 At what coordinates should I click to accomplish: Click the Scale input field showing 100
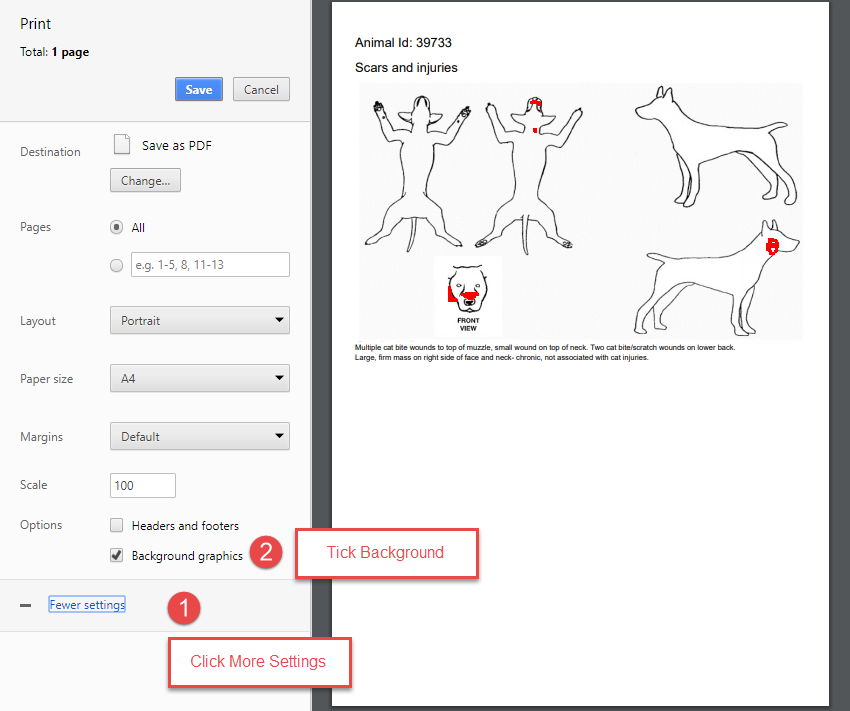(x=143, y=485)
